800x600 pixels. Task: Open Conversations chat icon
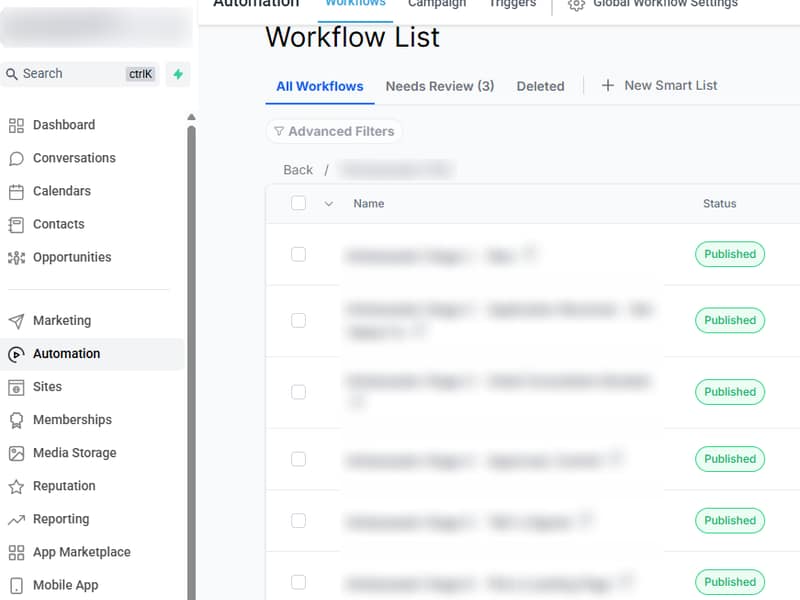(16, 159)
